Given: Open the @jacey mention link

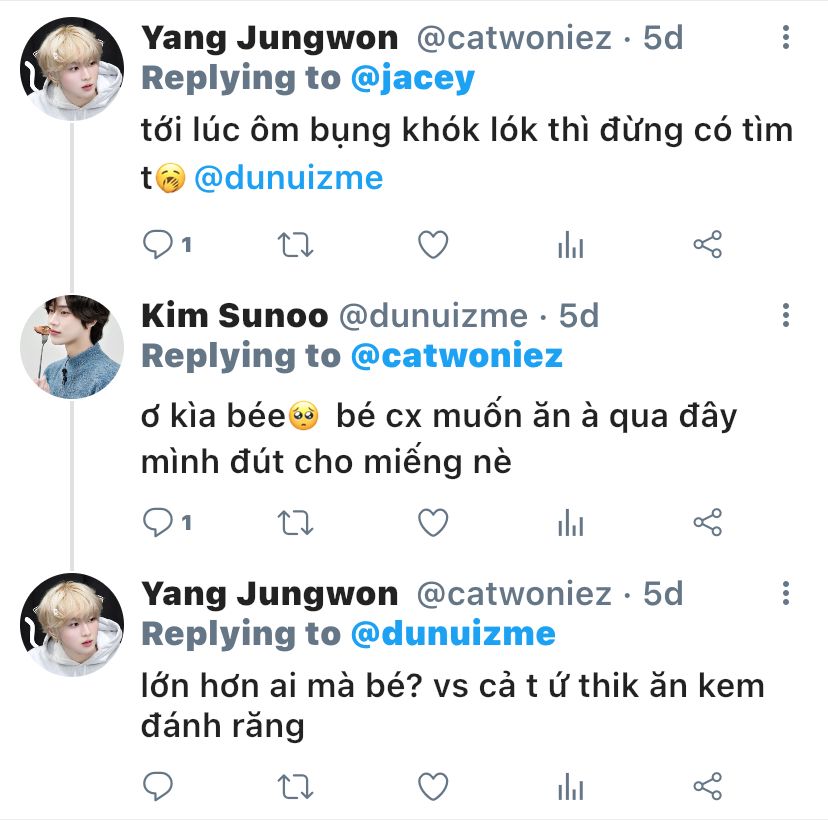Looking at the screenshot, I should 412,78.
